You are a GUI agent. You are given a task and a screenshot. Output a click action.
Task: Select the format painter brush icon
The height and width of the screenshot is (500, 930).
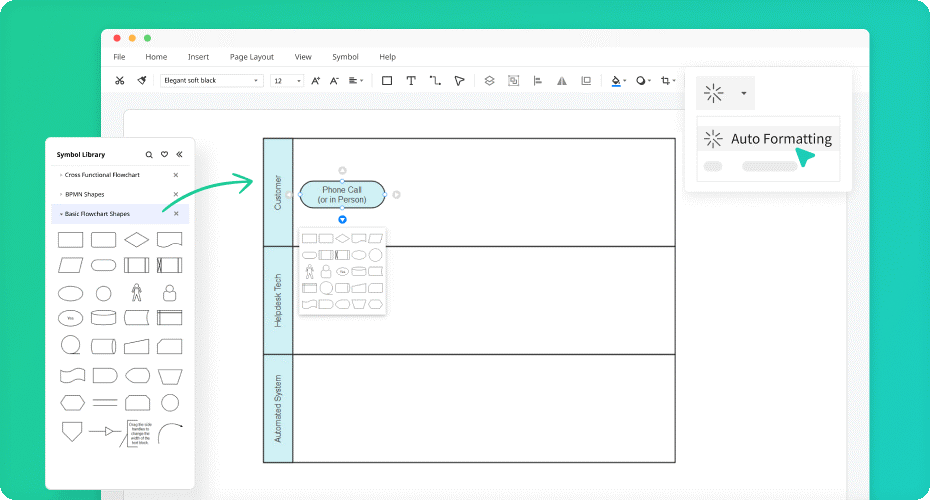point(142,81)
